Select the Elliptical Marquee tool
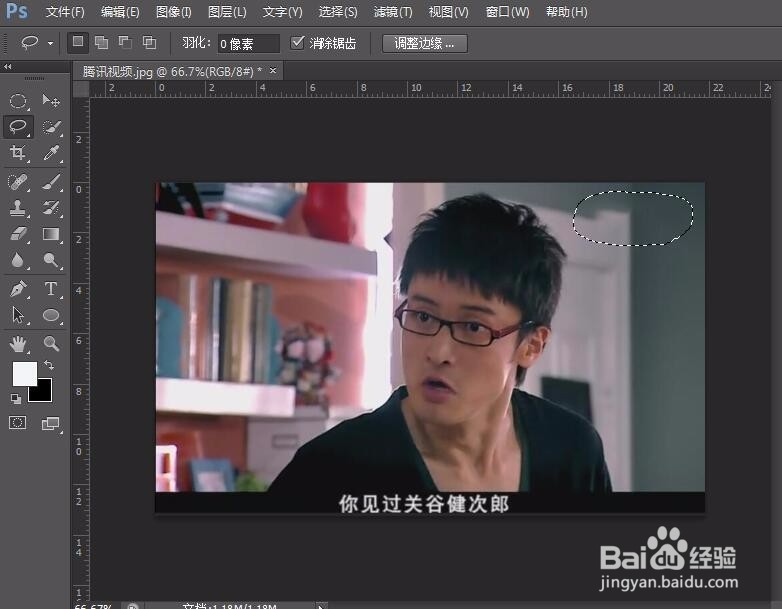The image size is (782, 609). pyautogui.click(x=18, y=101)
